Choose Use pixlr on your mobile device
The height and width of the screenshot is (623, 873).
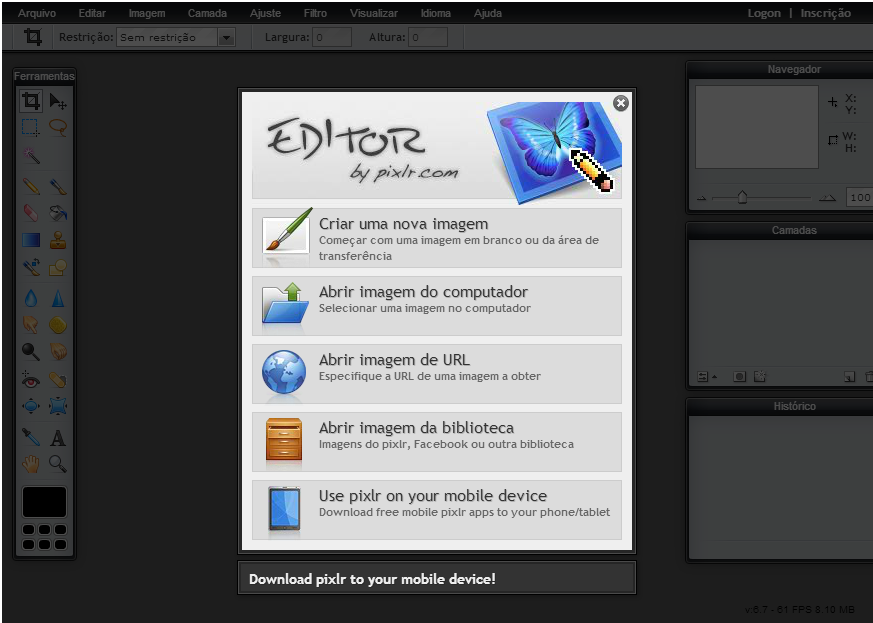[x=437, y=510]
